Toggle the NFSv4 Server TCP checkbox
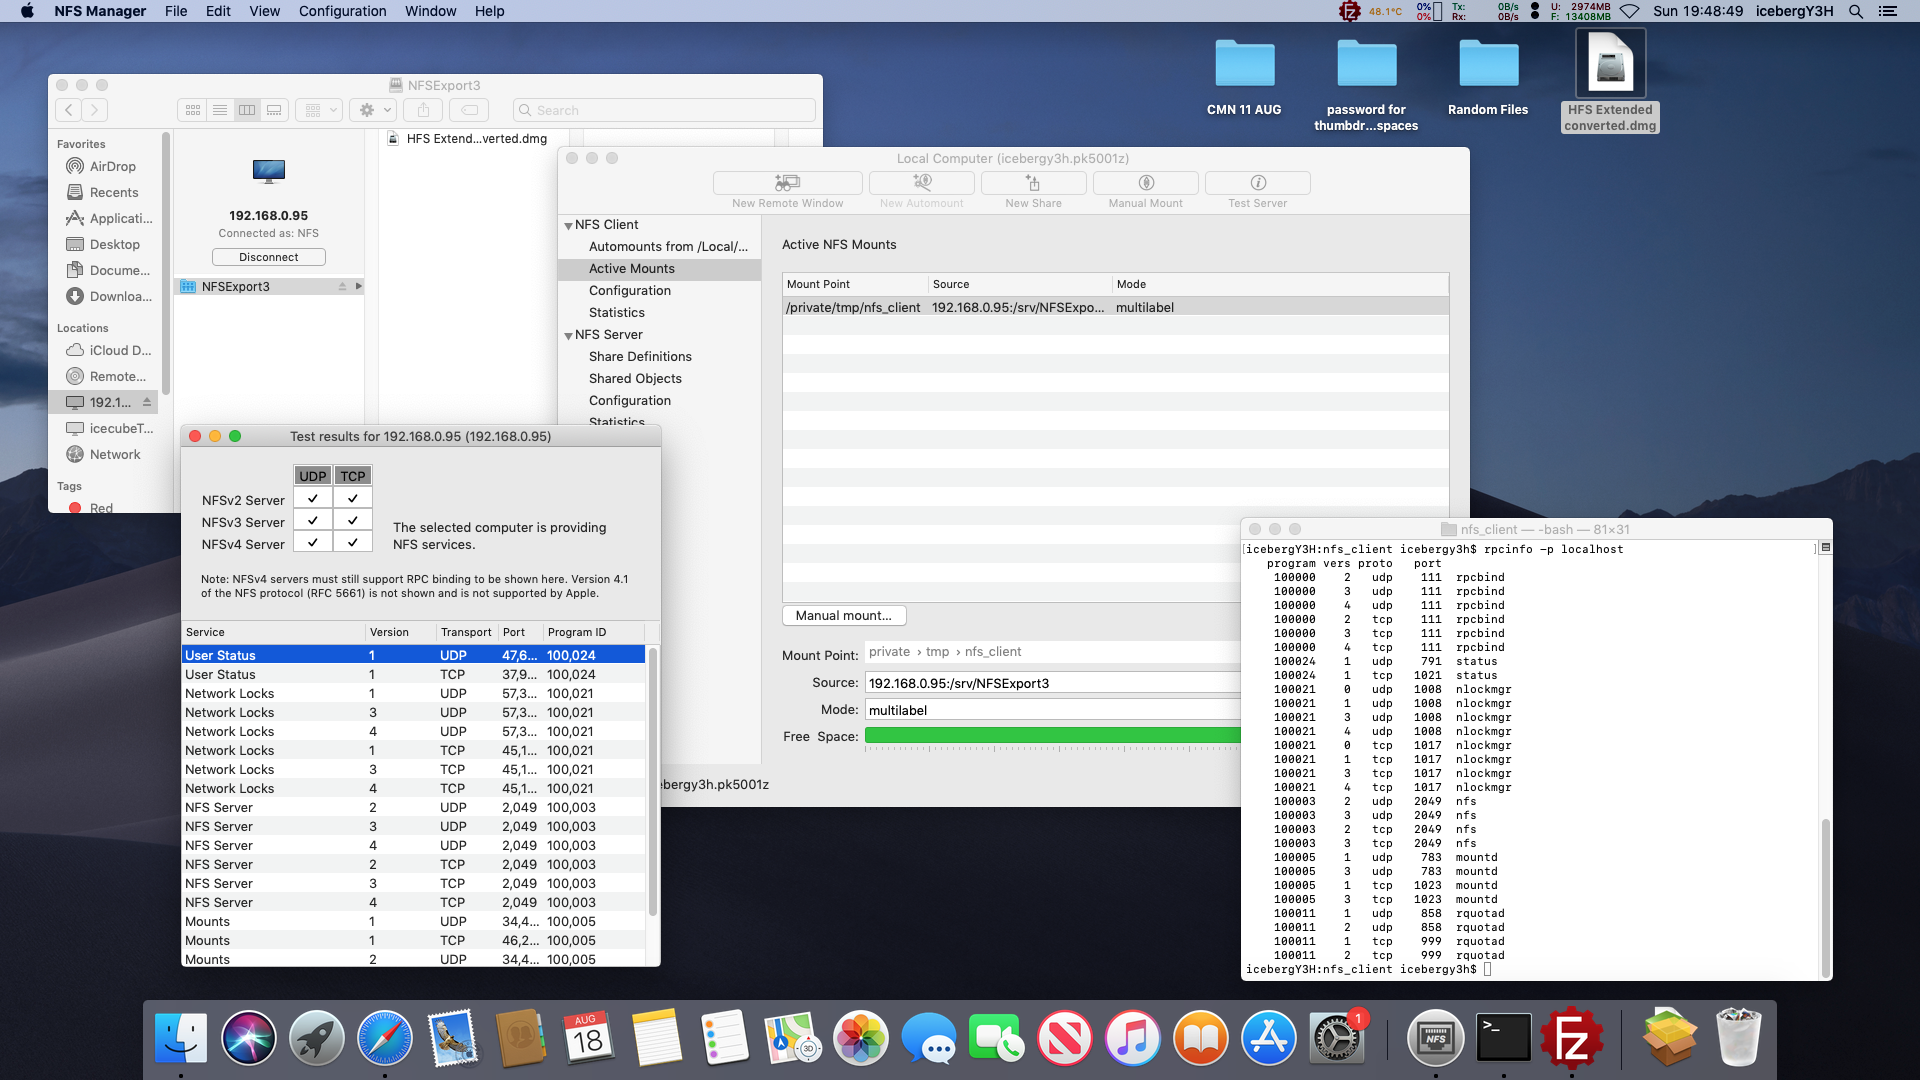The width and height of the screenshot is (1920, 1080). point(353,542)
